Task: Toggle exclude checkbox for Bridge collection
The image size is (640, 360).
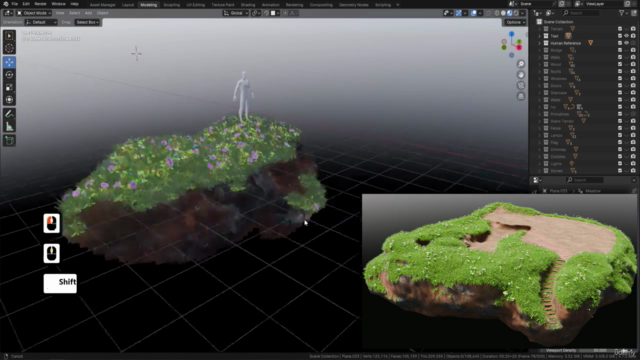Action: click(x=620, y=50)
